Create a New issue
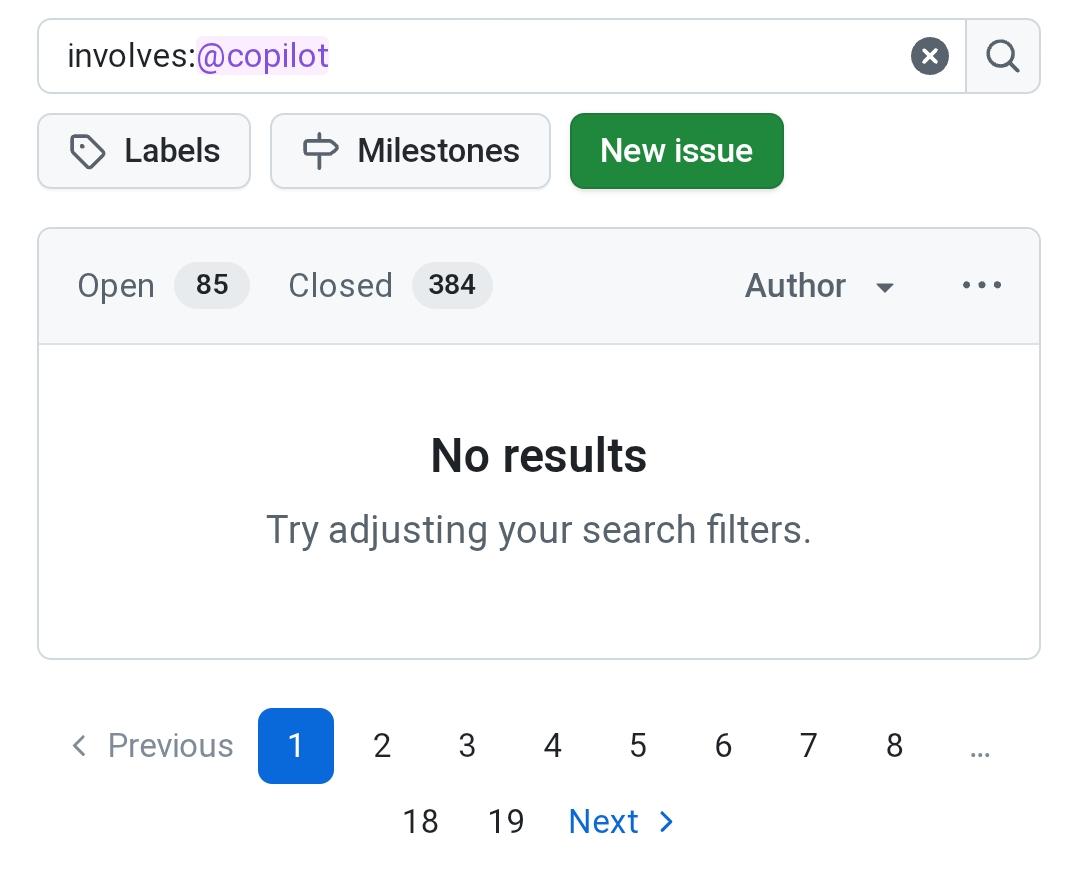Image resolution: width=1079 pixels, height=879 pixels. pyautogui.click(x=676, y=151)
